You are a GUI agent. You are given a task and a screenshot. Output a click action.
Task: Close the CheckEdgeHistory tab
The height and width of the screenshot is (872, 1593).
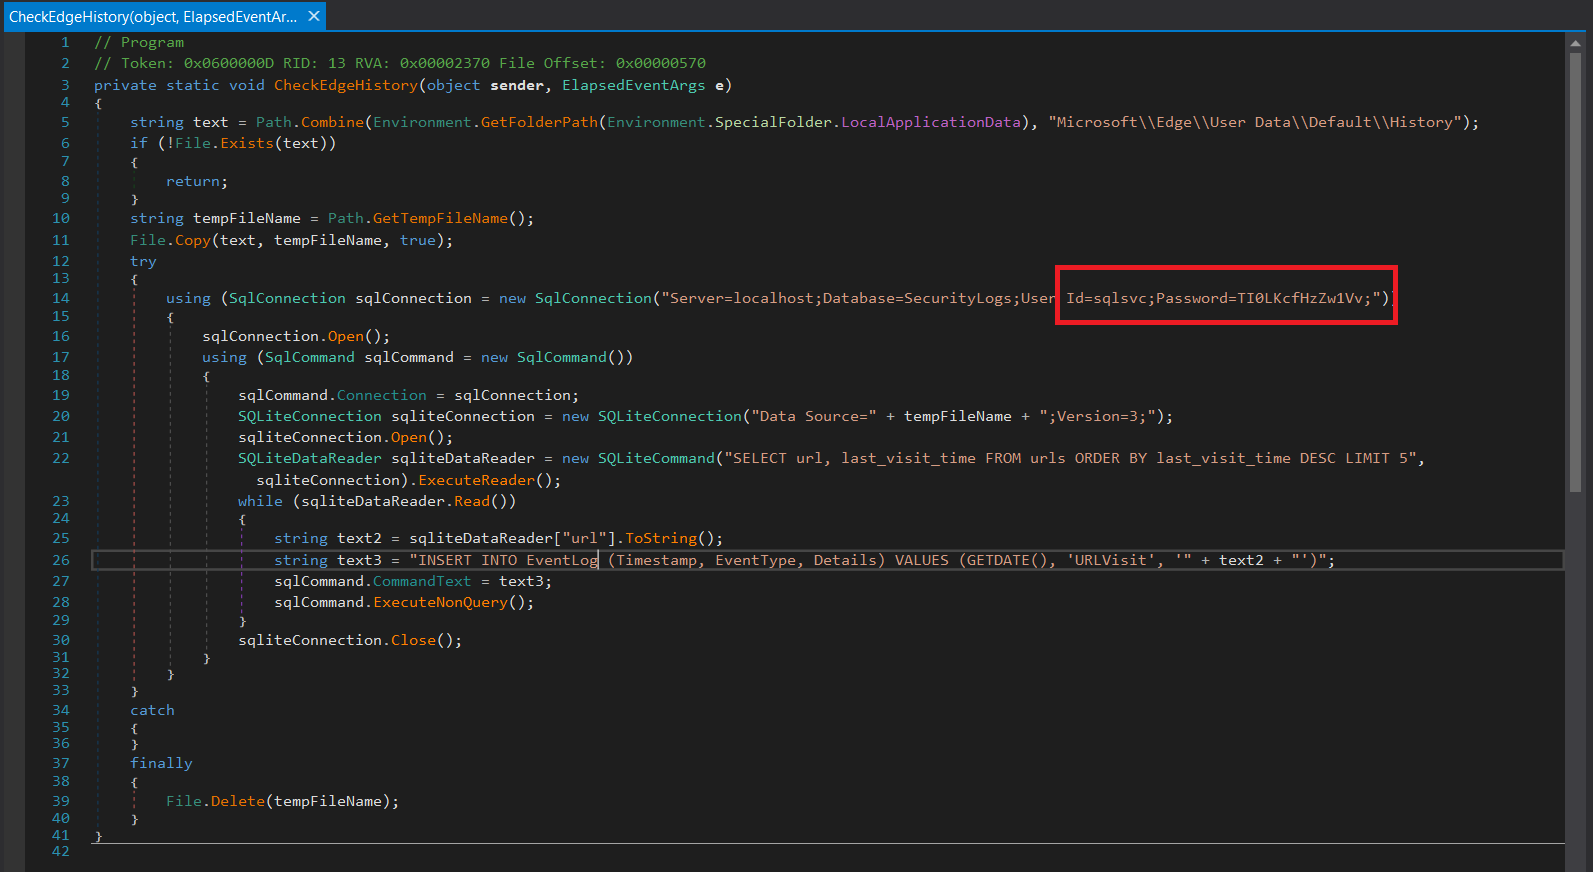coord(314,16)
